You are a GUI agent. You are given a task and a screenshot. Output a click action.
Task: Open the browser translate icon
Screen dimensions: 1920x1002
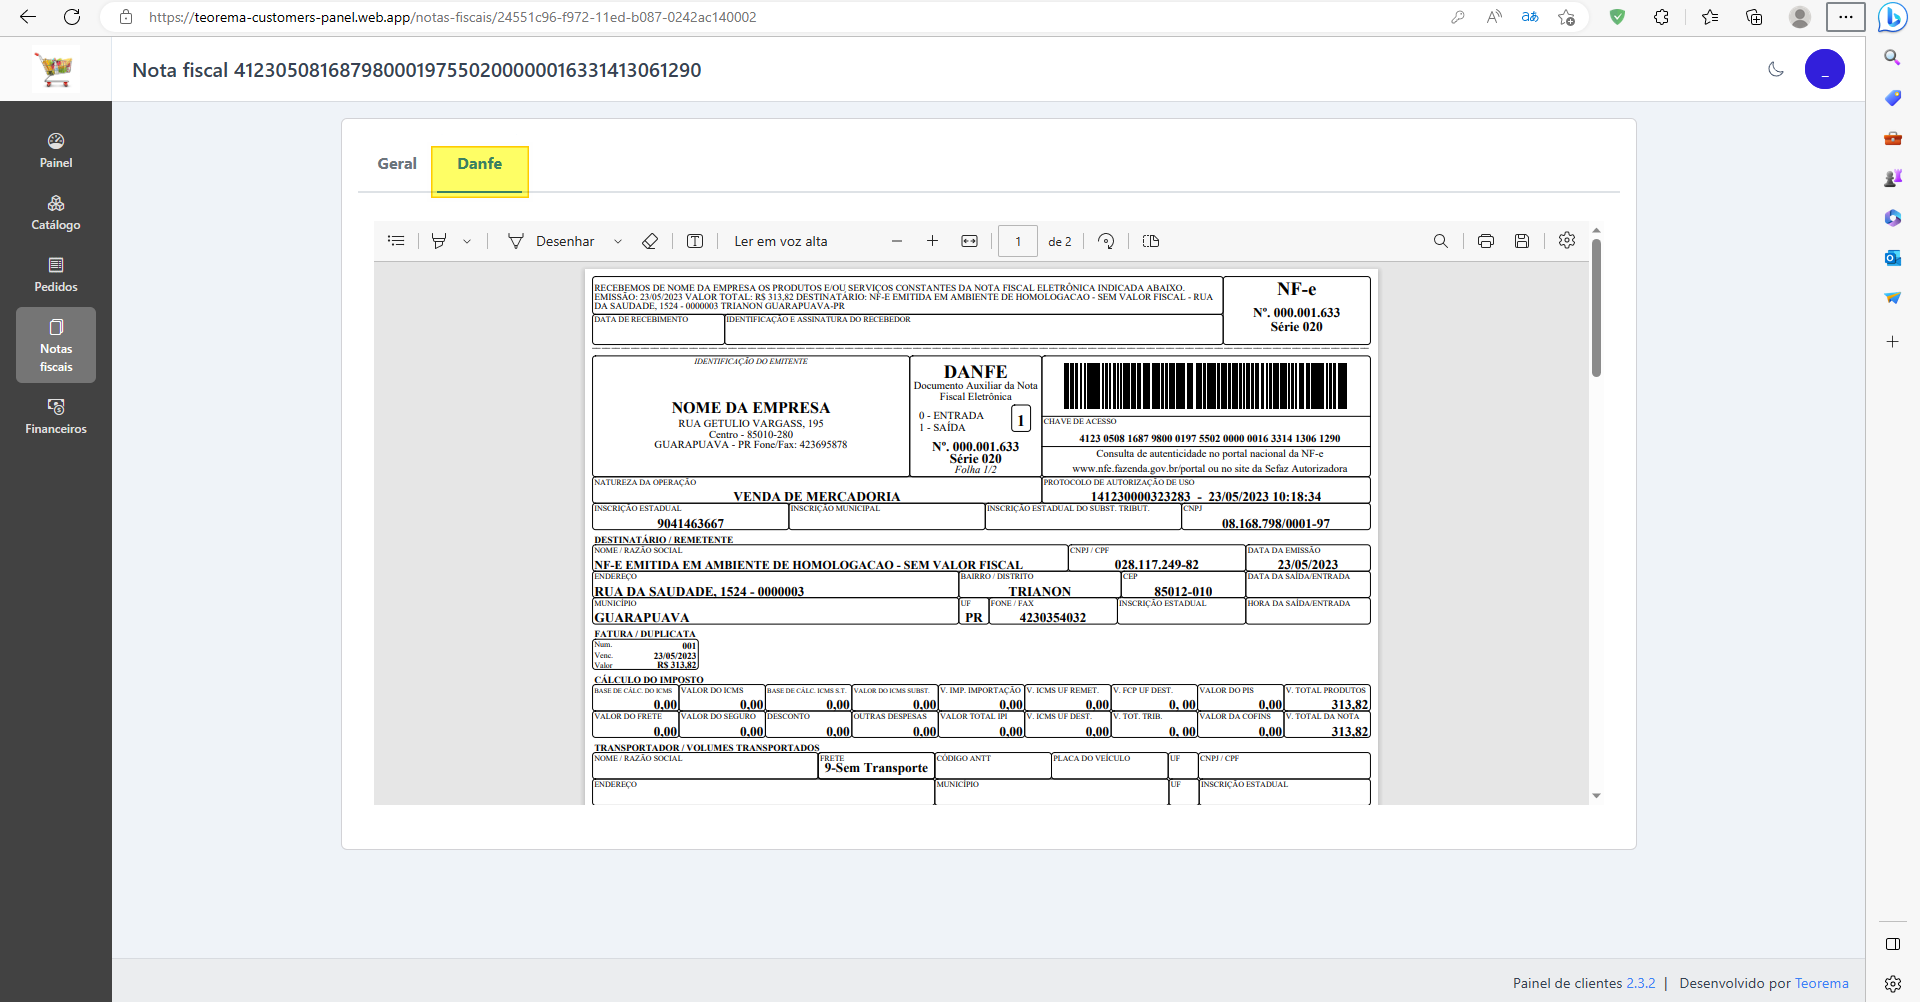[1530, 17]
